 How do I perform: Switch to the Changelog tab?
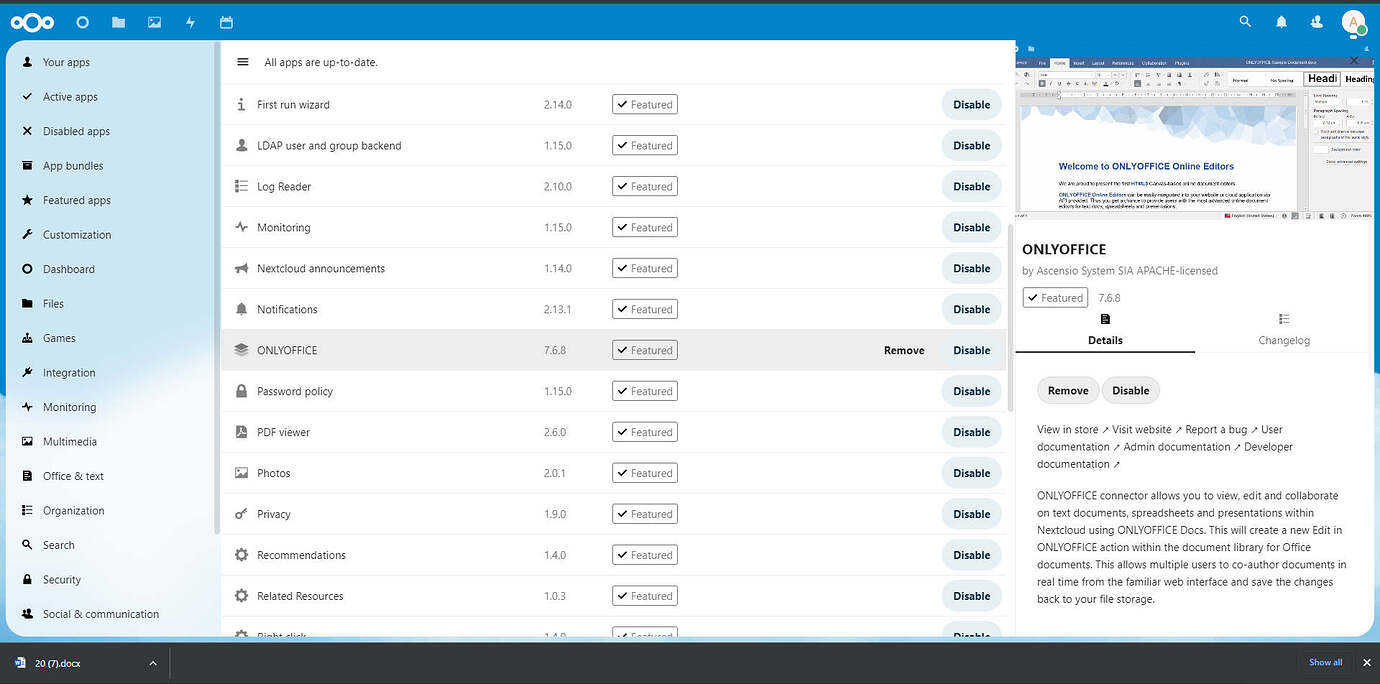(1284, 329)
